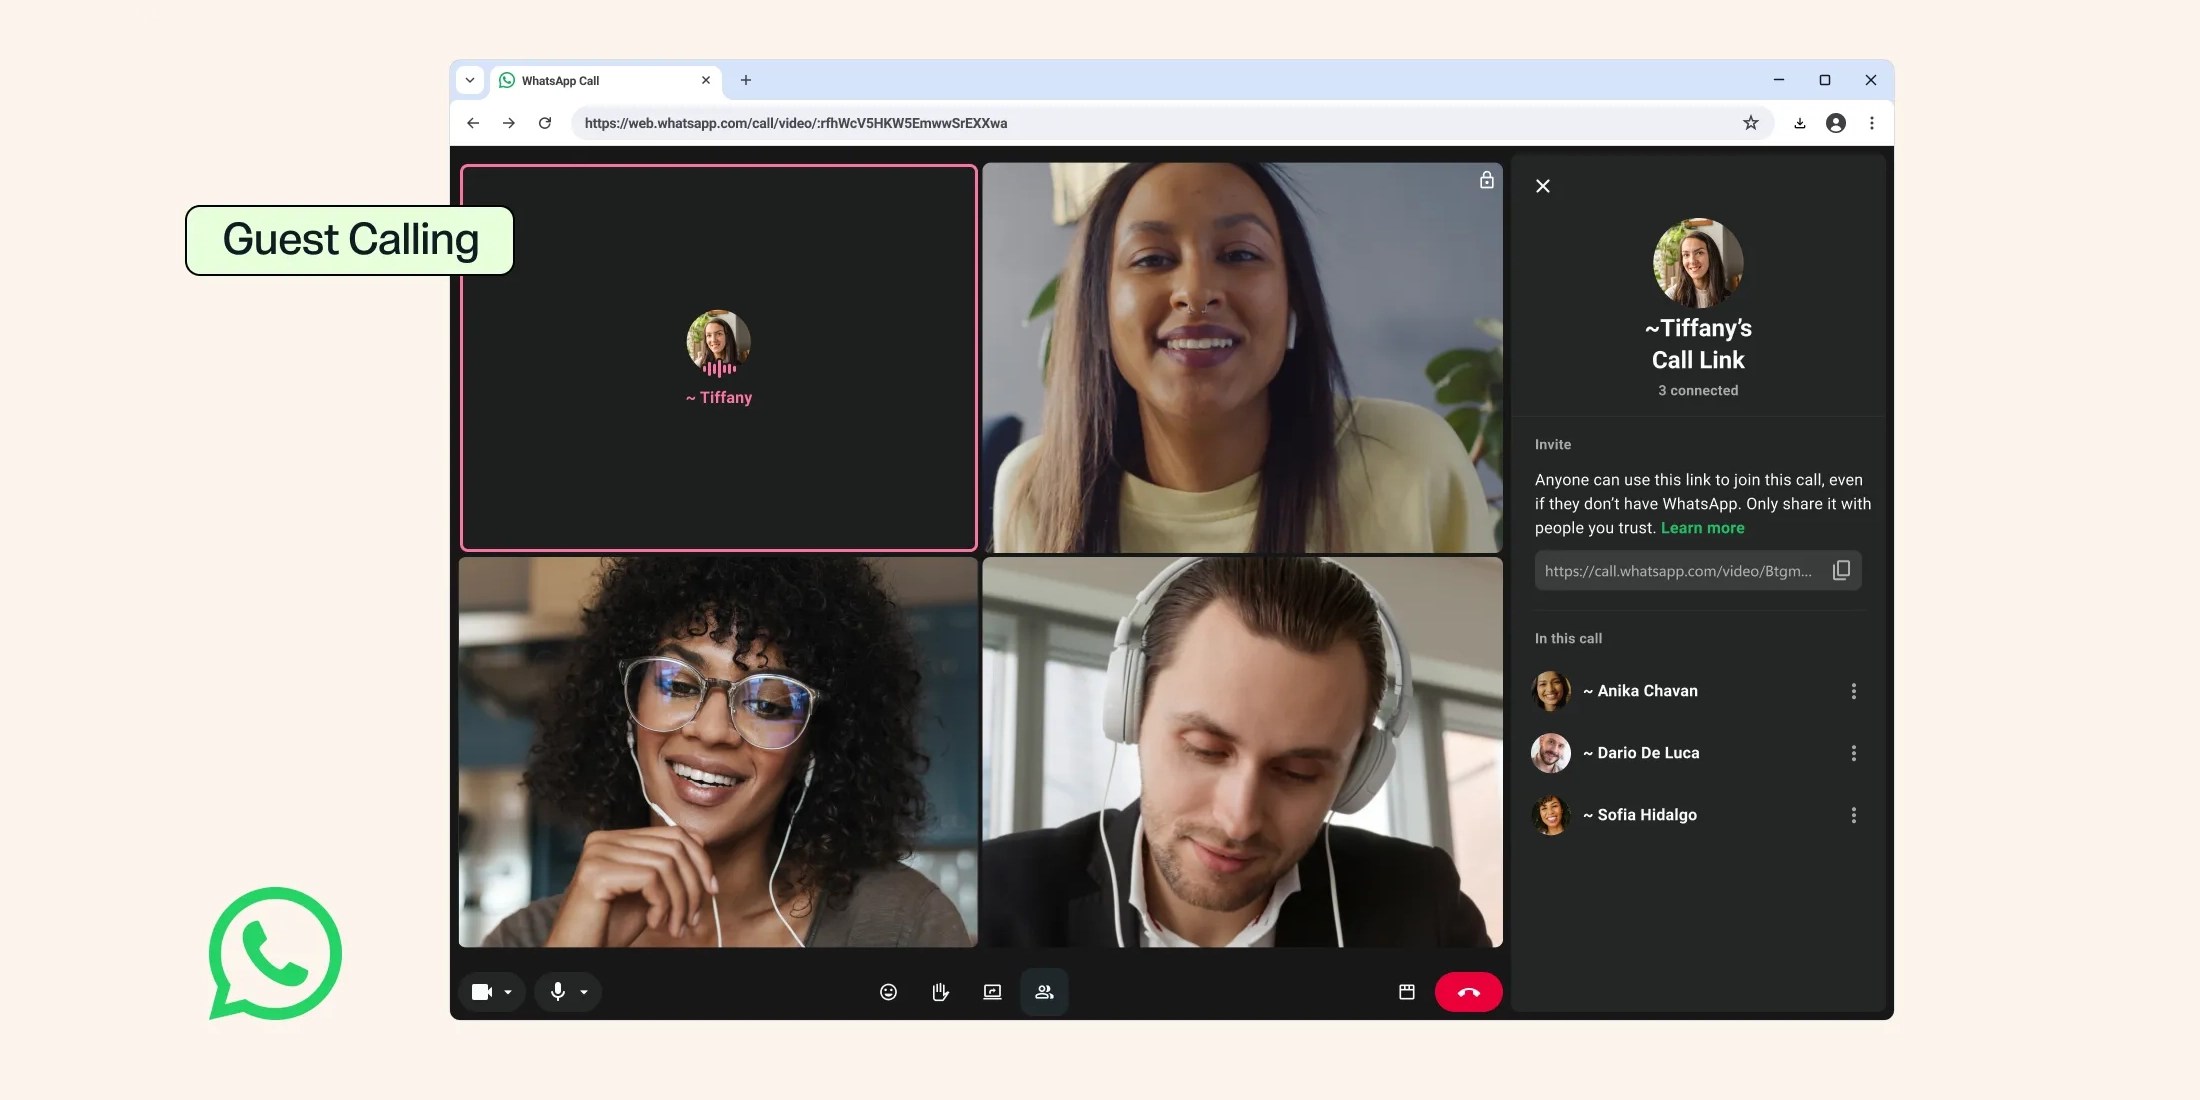
Task: Open options menu for Anika Chavan
Action: [1853, 691]
